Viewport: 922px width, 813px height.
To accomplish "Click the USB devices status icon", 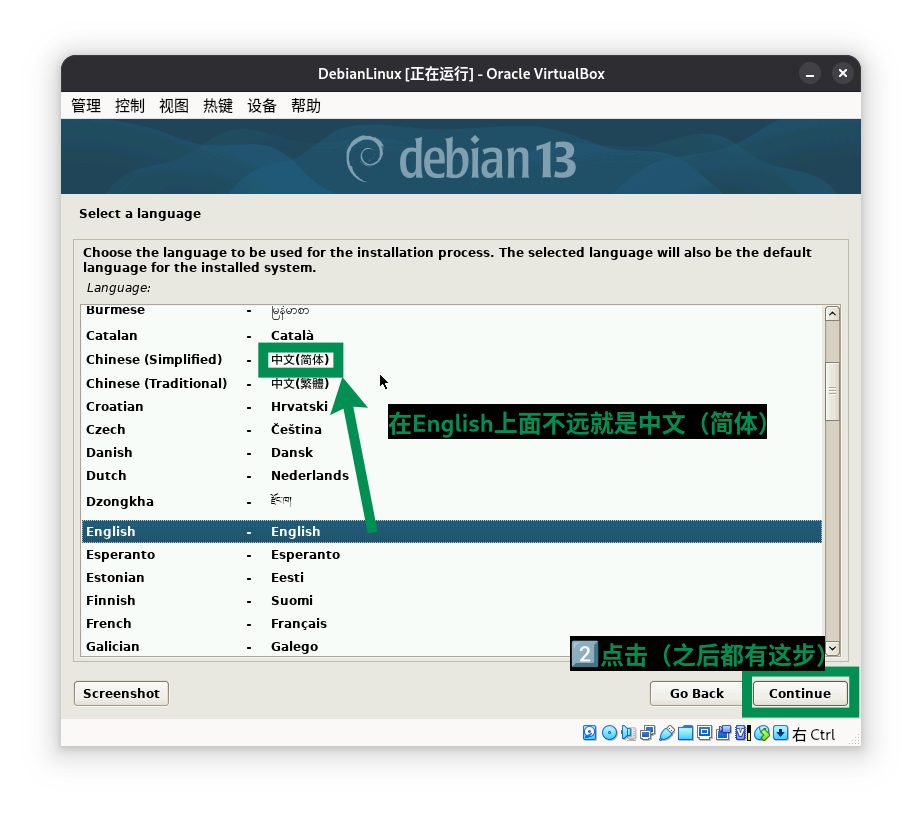I will point(667,732).
